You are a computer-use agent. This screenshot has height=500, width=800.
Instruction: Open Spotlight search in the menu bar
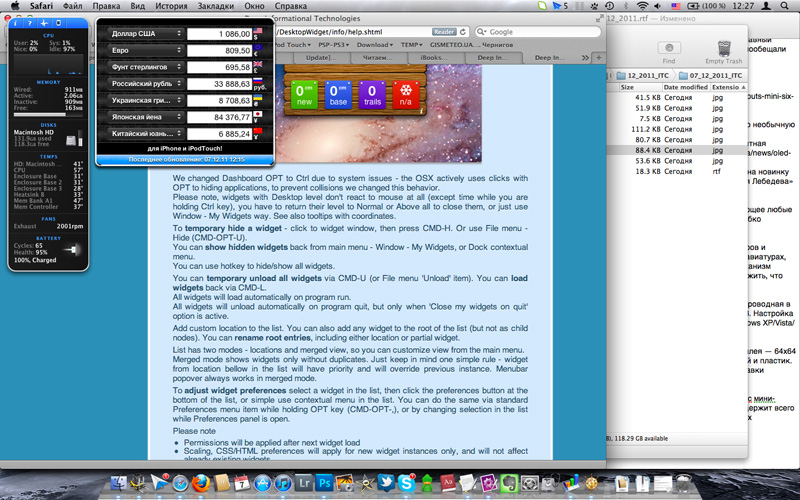784,6
